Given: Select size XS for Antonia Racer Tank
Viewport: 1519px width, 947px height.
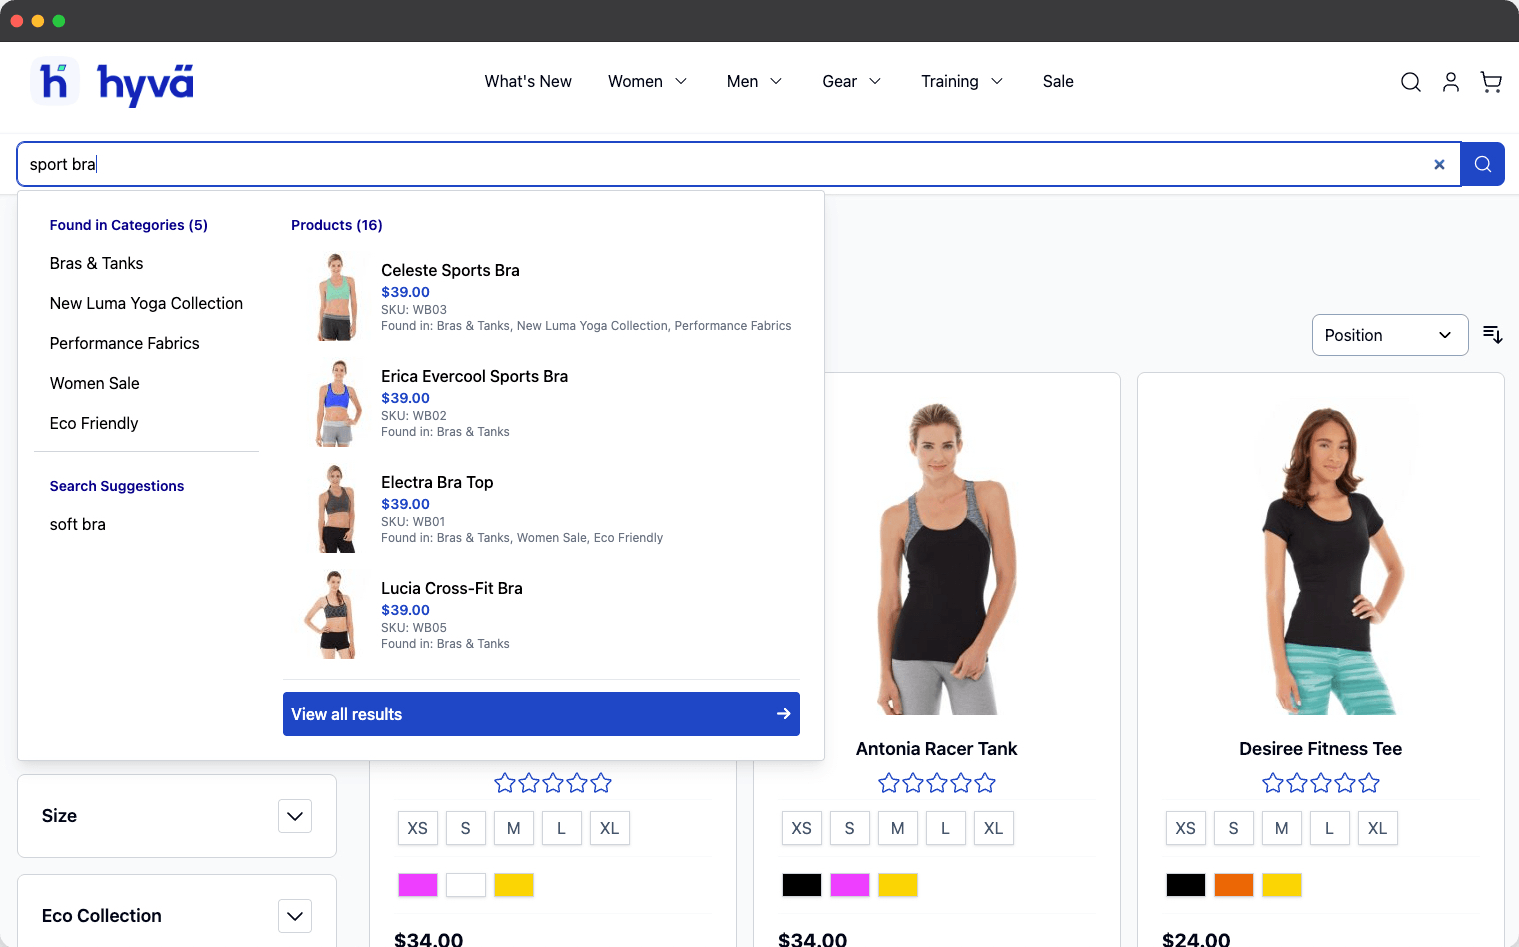Looking at the screenshot, I should (801, 828).
